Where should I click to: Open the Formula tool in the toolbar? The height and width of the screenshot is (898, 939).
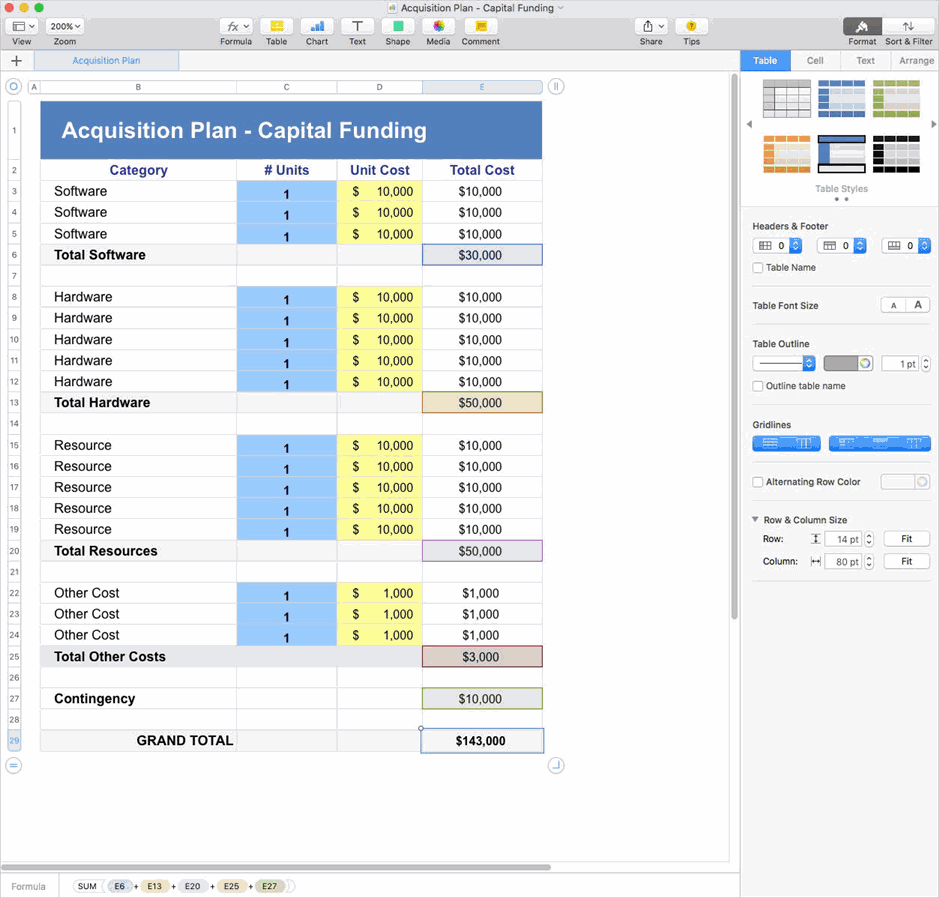coord(236,27)
